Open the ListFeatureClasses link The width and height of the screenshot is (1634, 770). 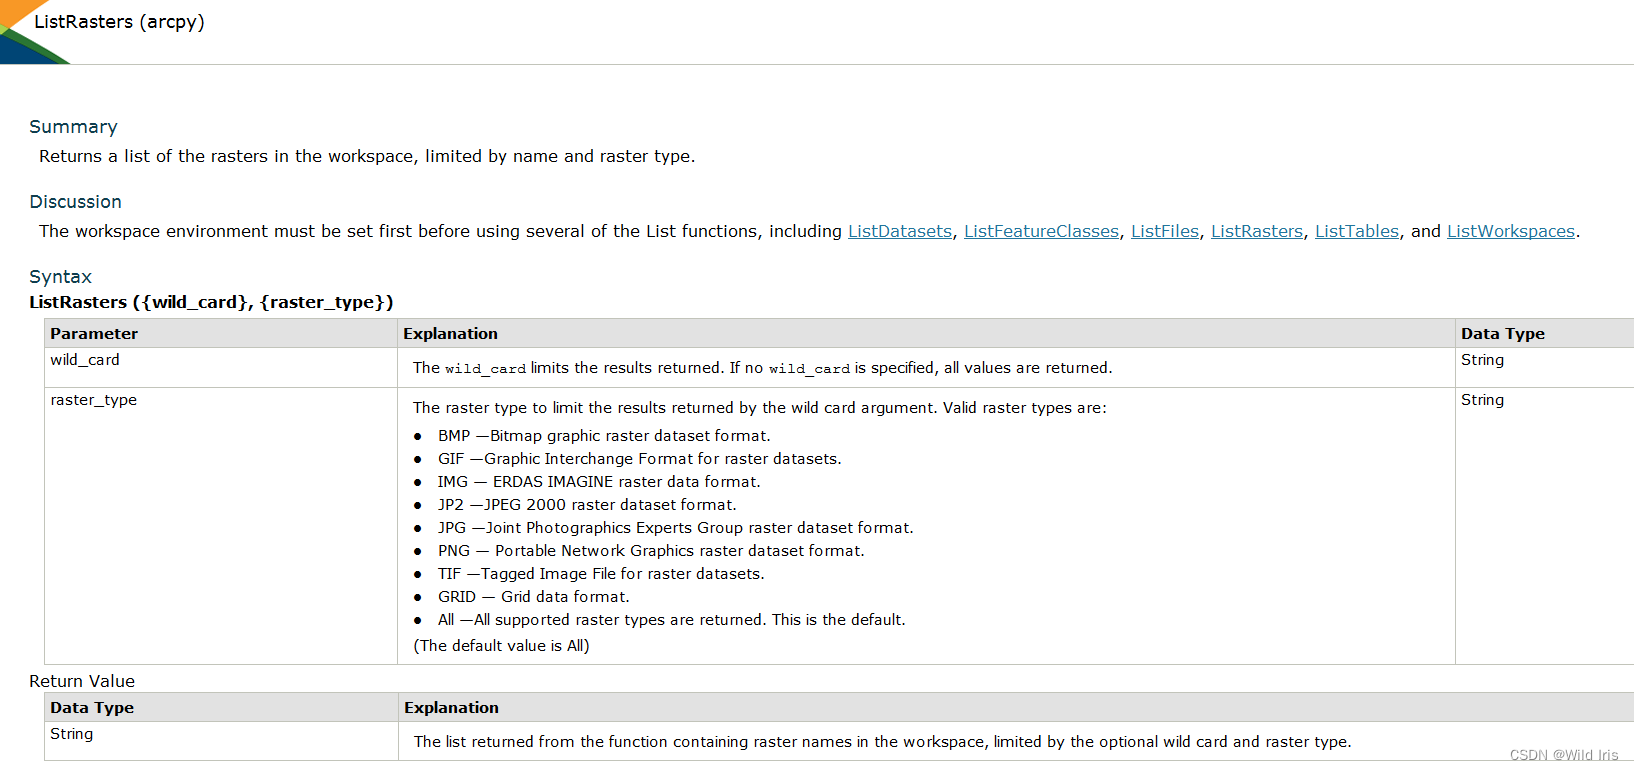tap(1041, 231)
